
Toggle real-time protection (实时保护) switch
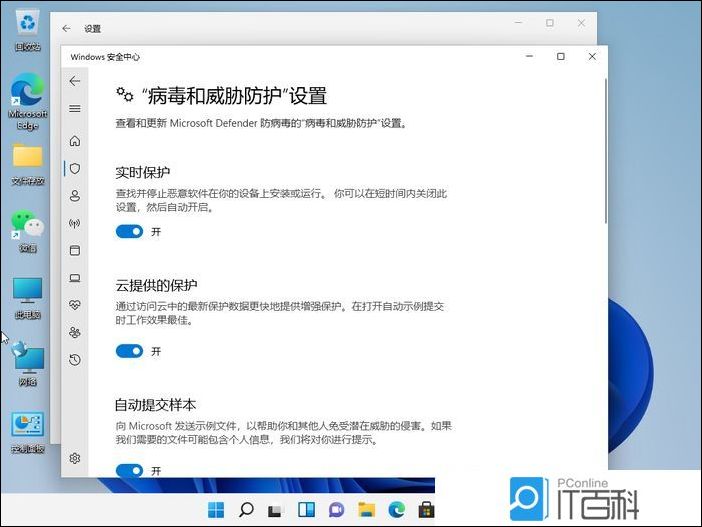point(129,231)
